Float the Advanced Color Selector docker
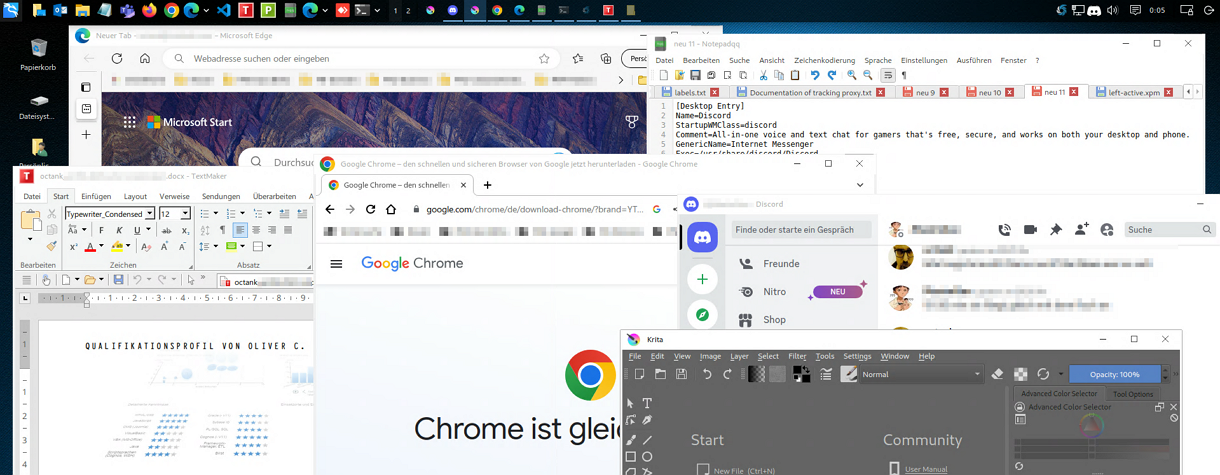The image size is (1220, 475). point(1160,407)
